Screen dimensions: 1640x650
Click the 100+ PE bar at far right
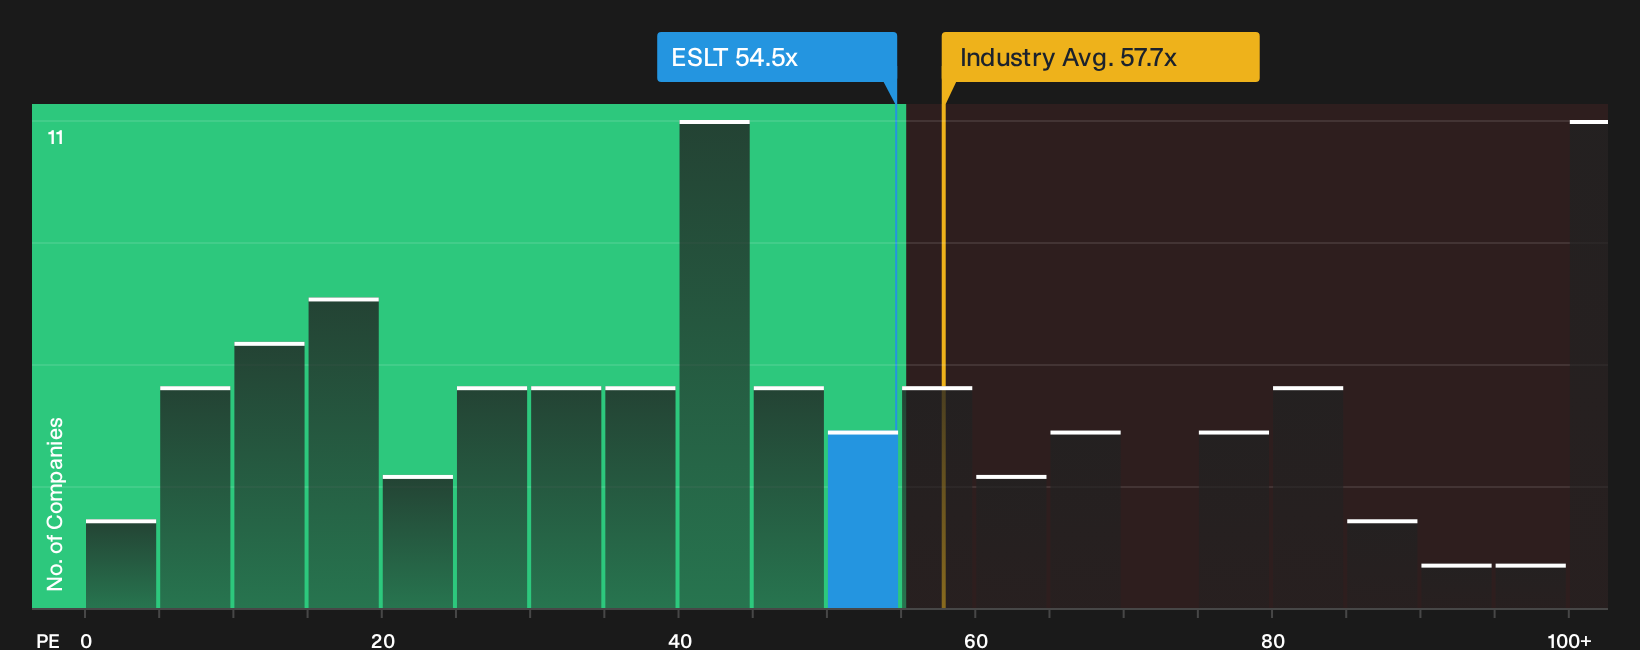(x=1589, y=364)
